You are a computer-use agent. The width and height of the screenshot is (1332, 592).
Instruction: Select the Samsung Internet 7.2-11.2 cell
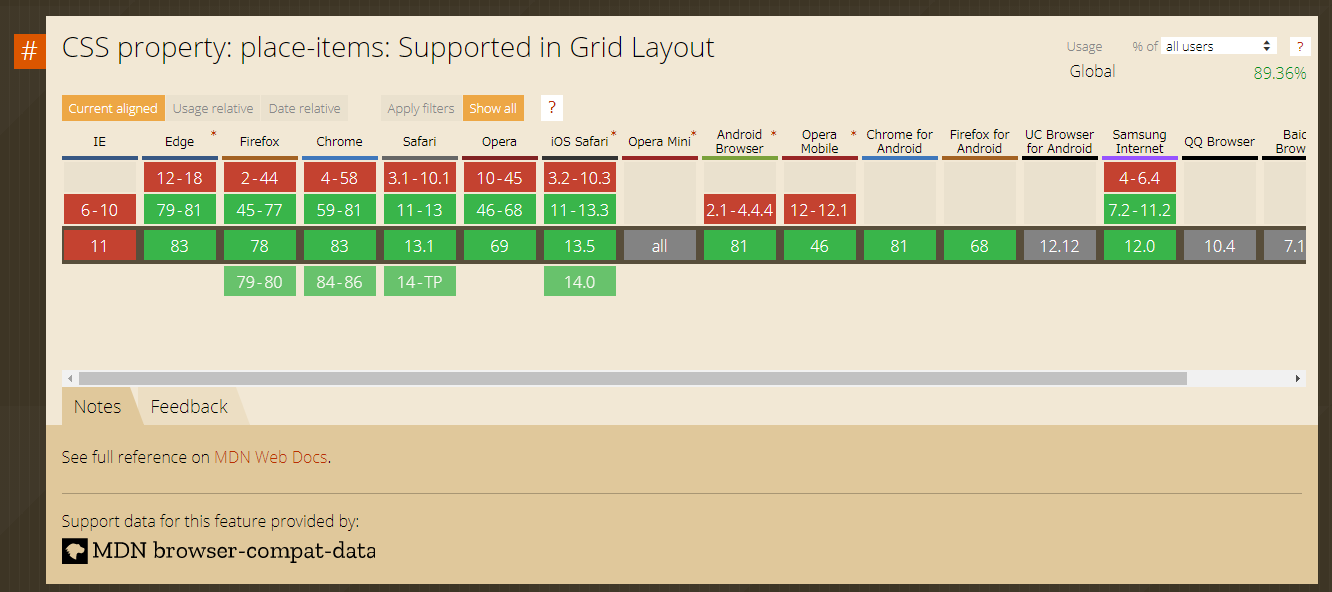coord(1140,210)
